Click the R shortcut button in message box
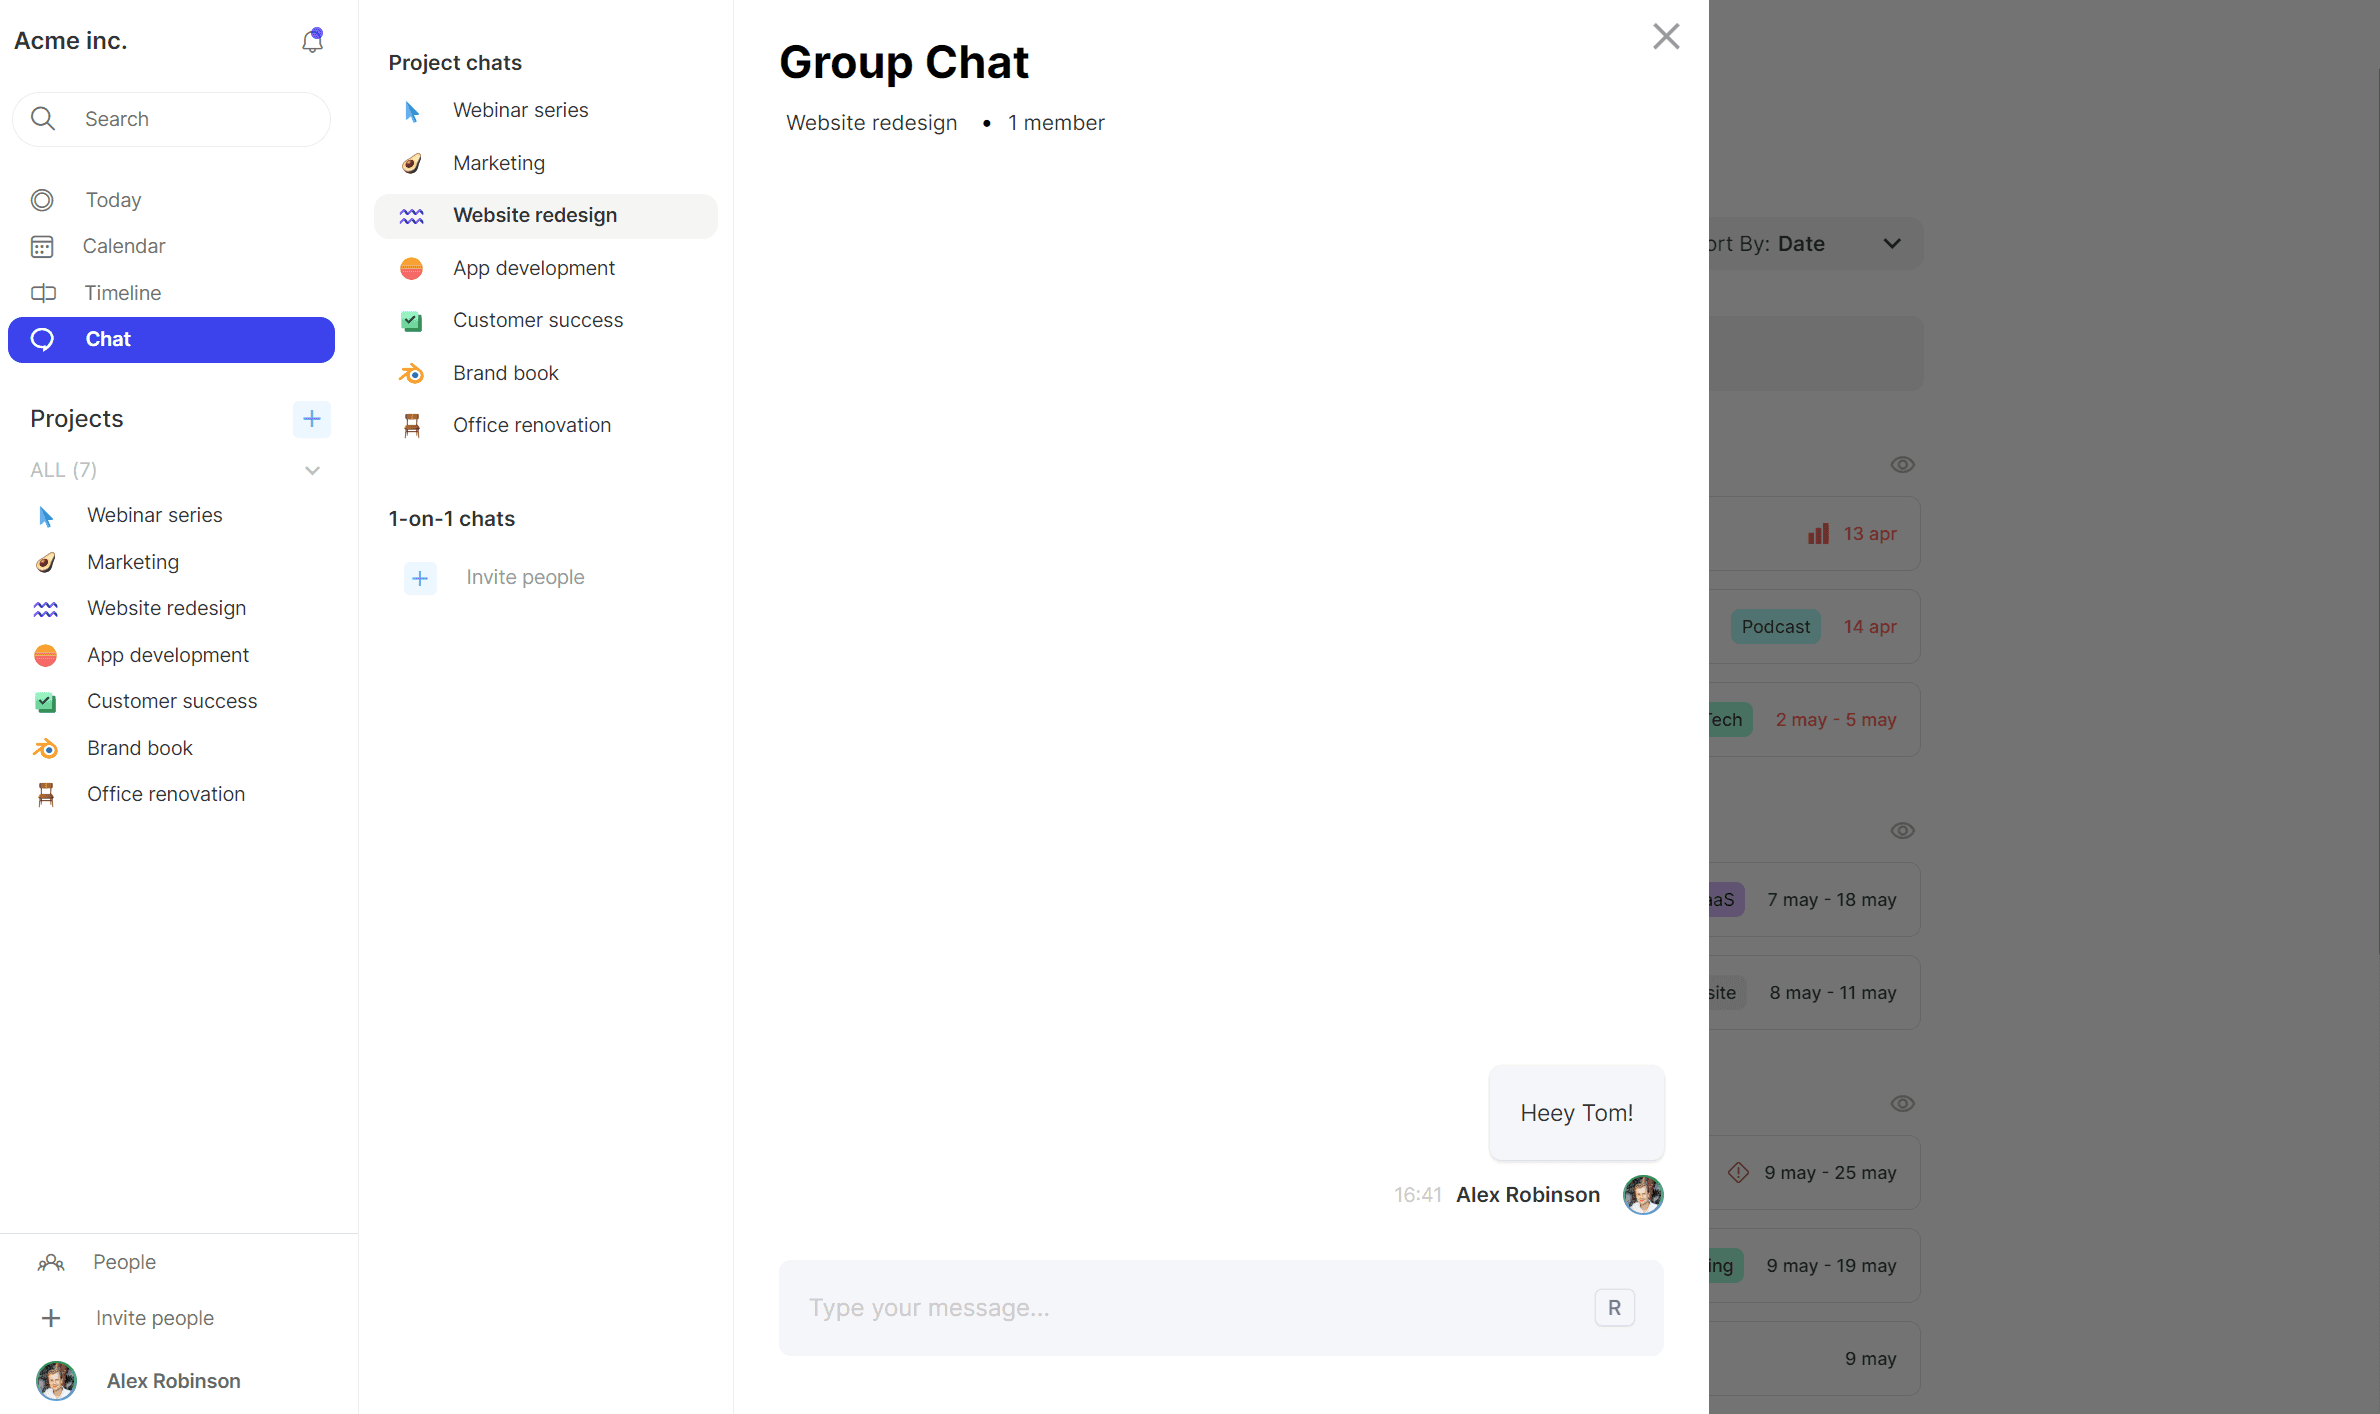This screenshot has height=1414, width=2380. pos(1614,1308)
